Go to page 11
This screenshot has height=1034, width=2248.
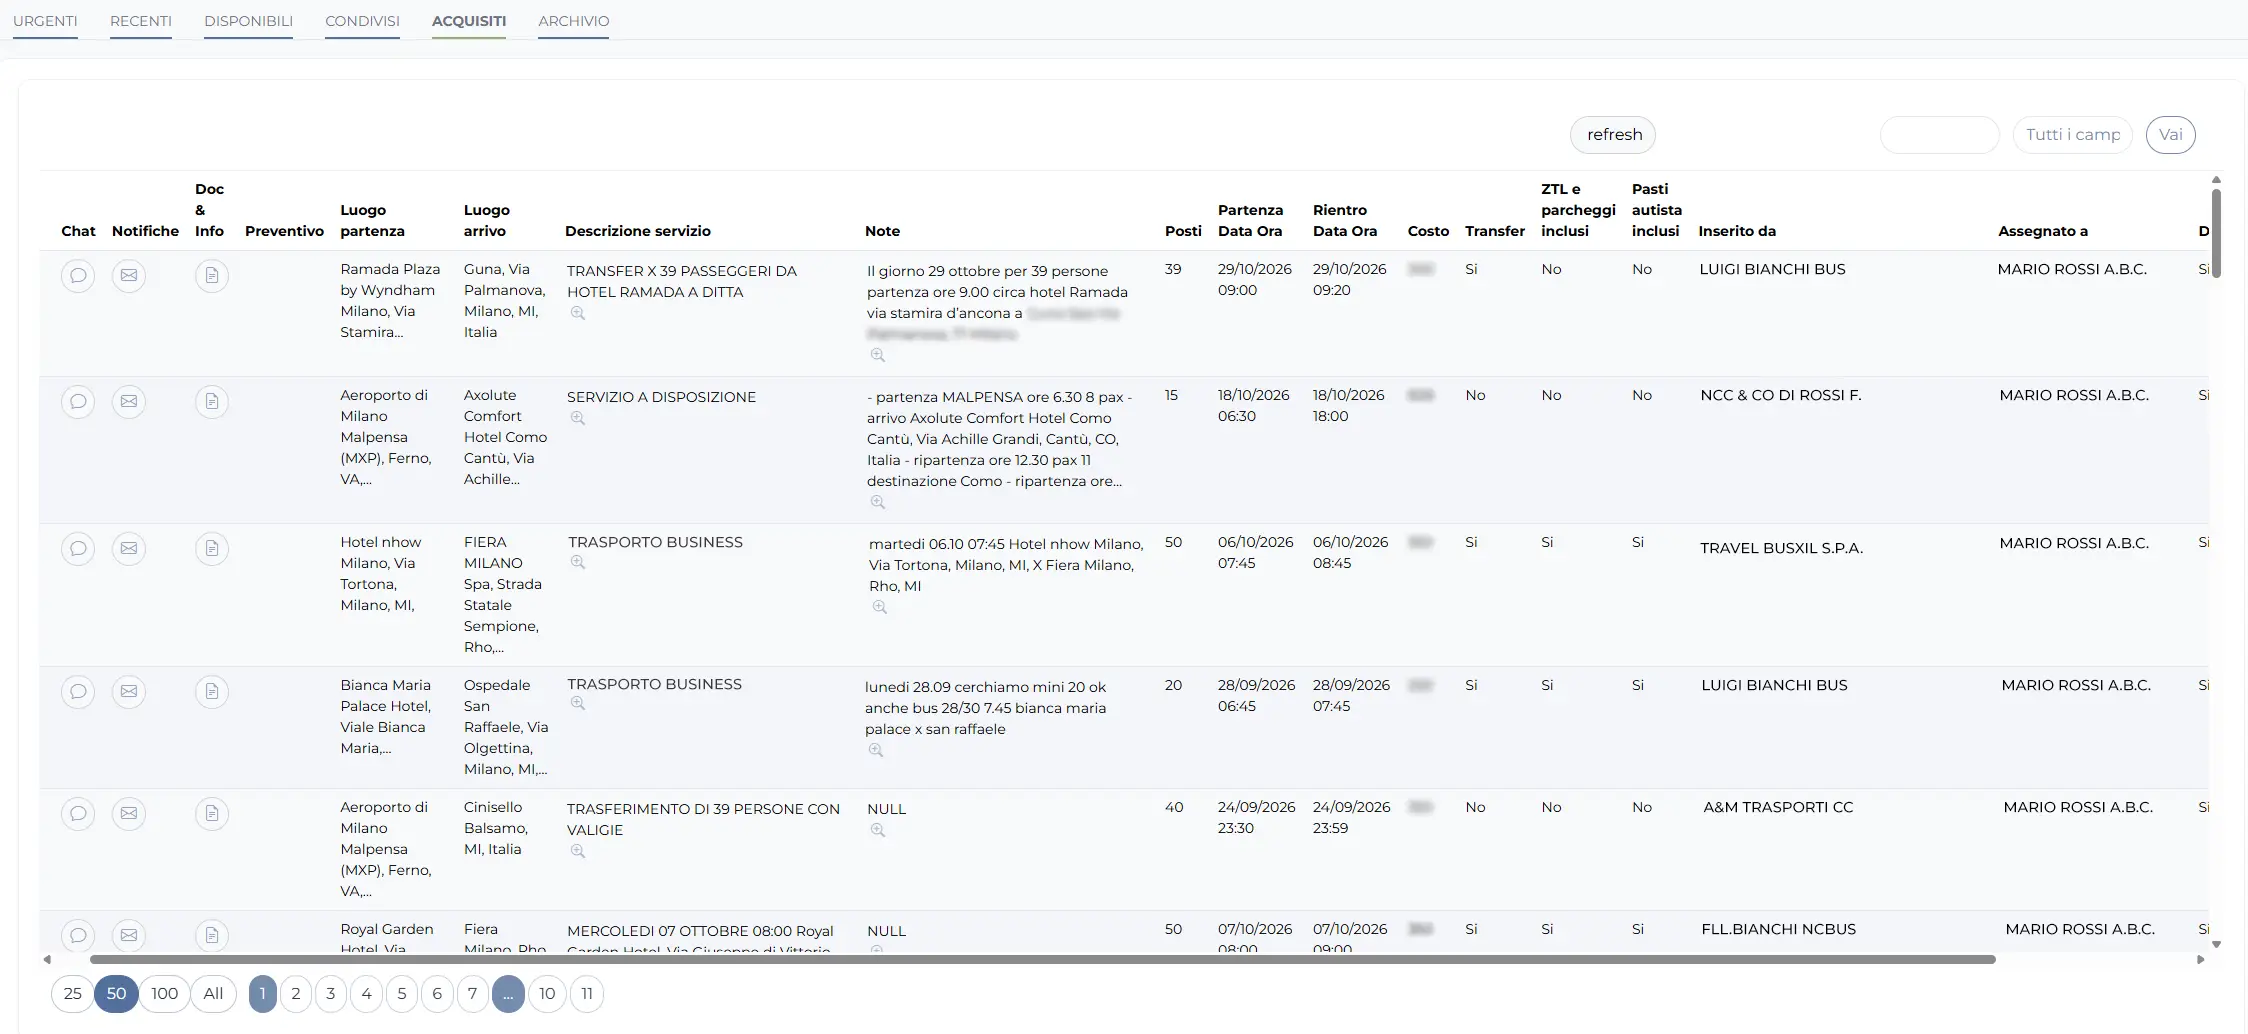pos(587,994)
